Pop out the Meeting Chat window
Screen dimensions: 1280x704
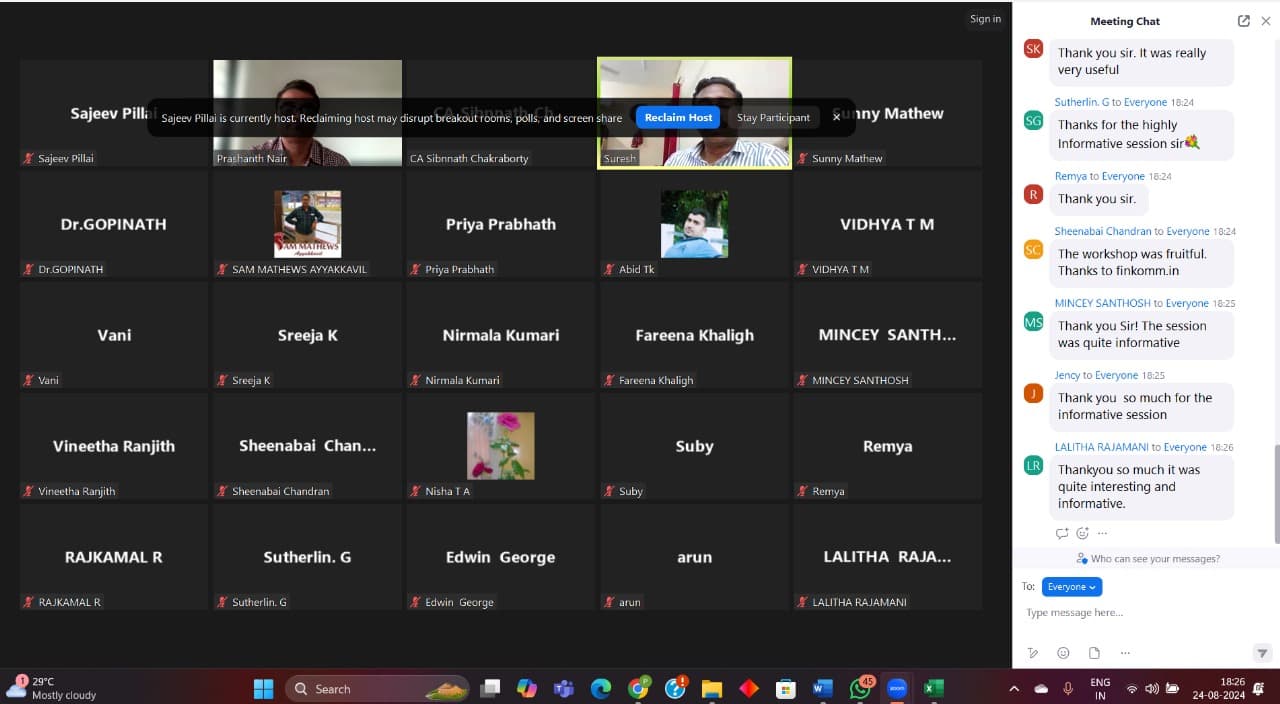pos(1243,21)
